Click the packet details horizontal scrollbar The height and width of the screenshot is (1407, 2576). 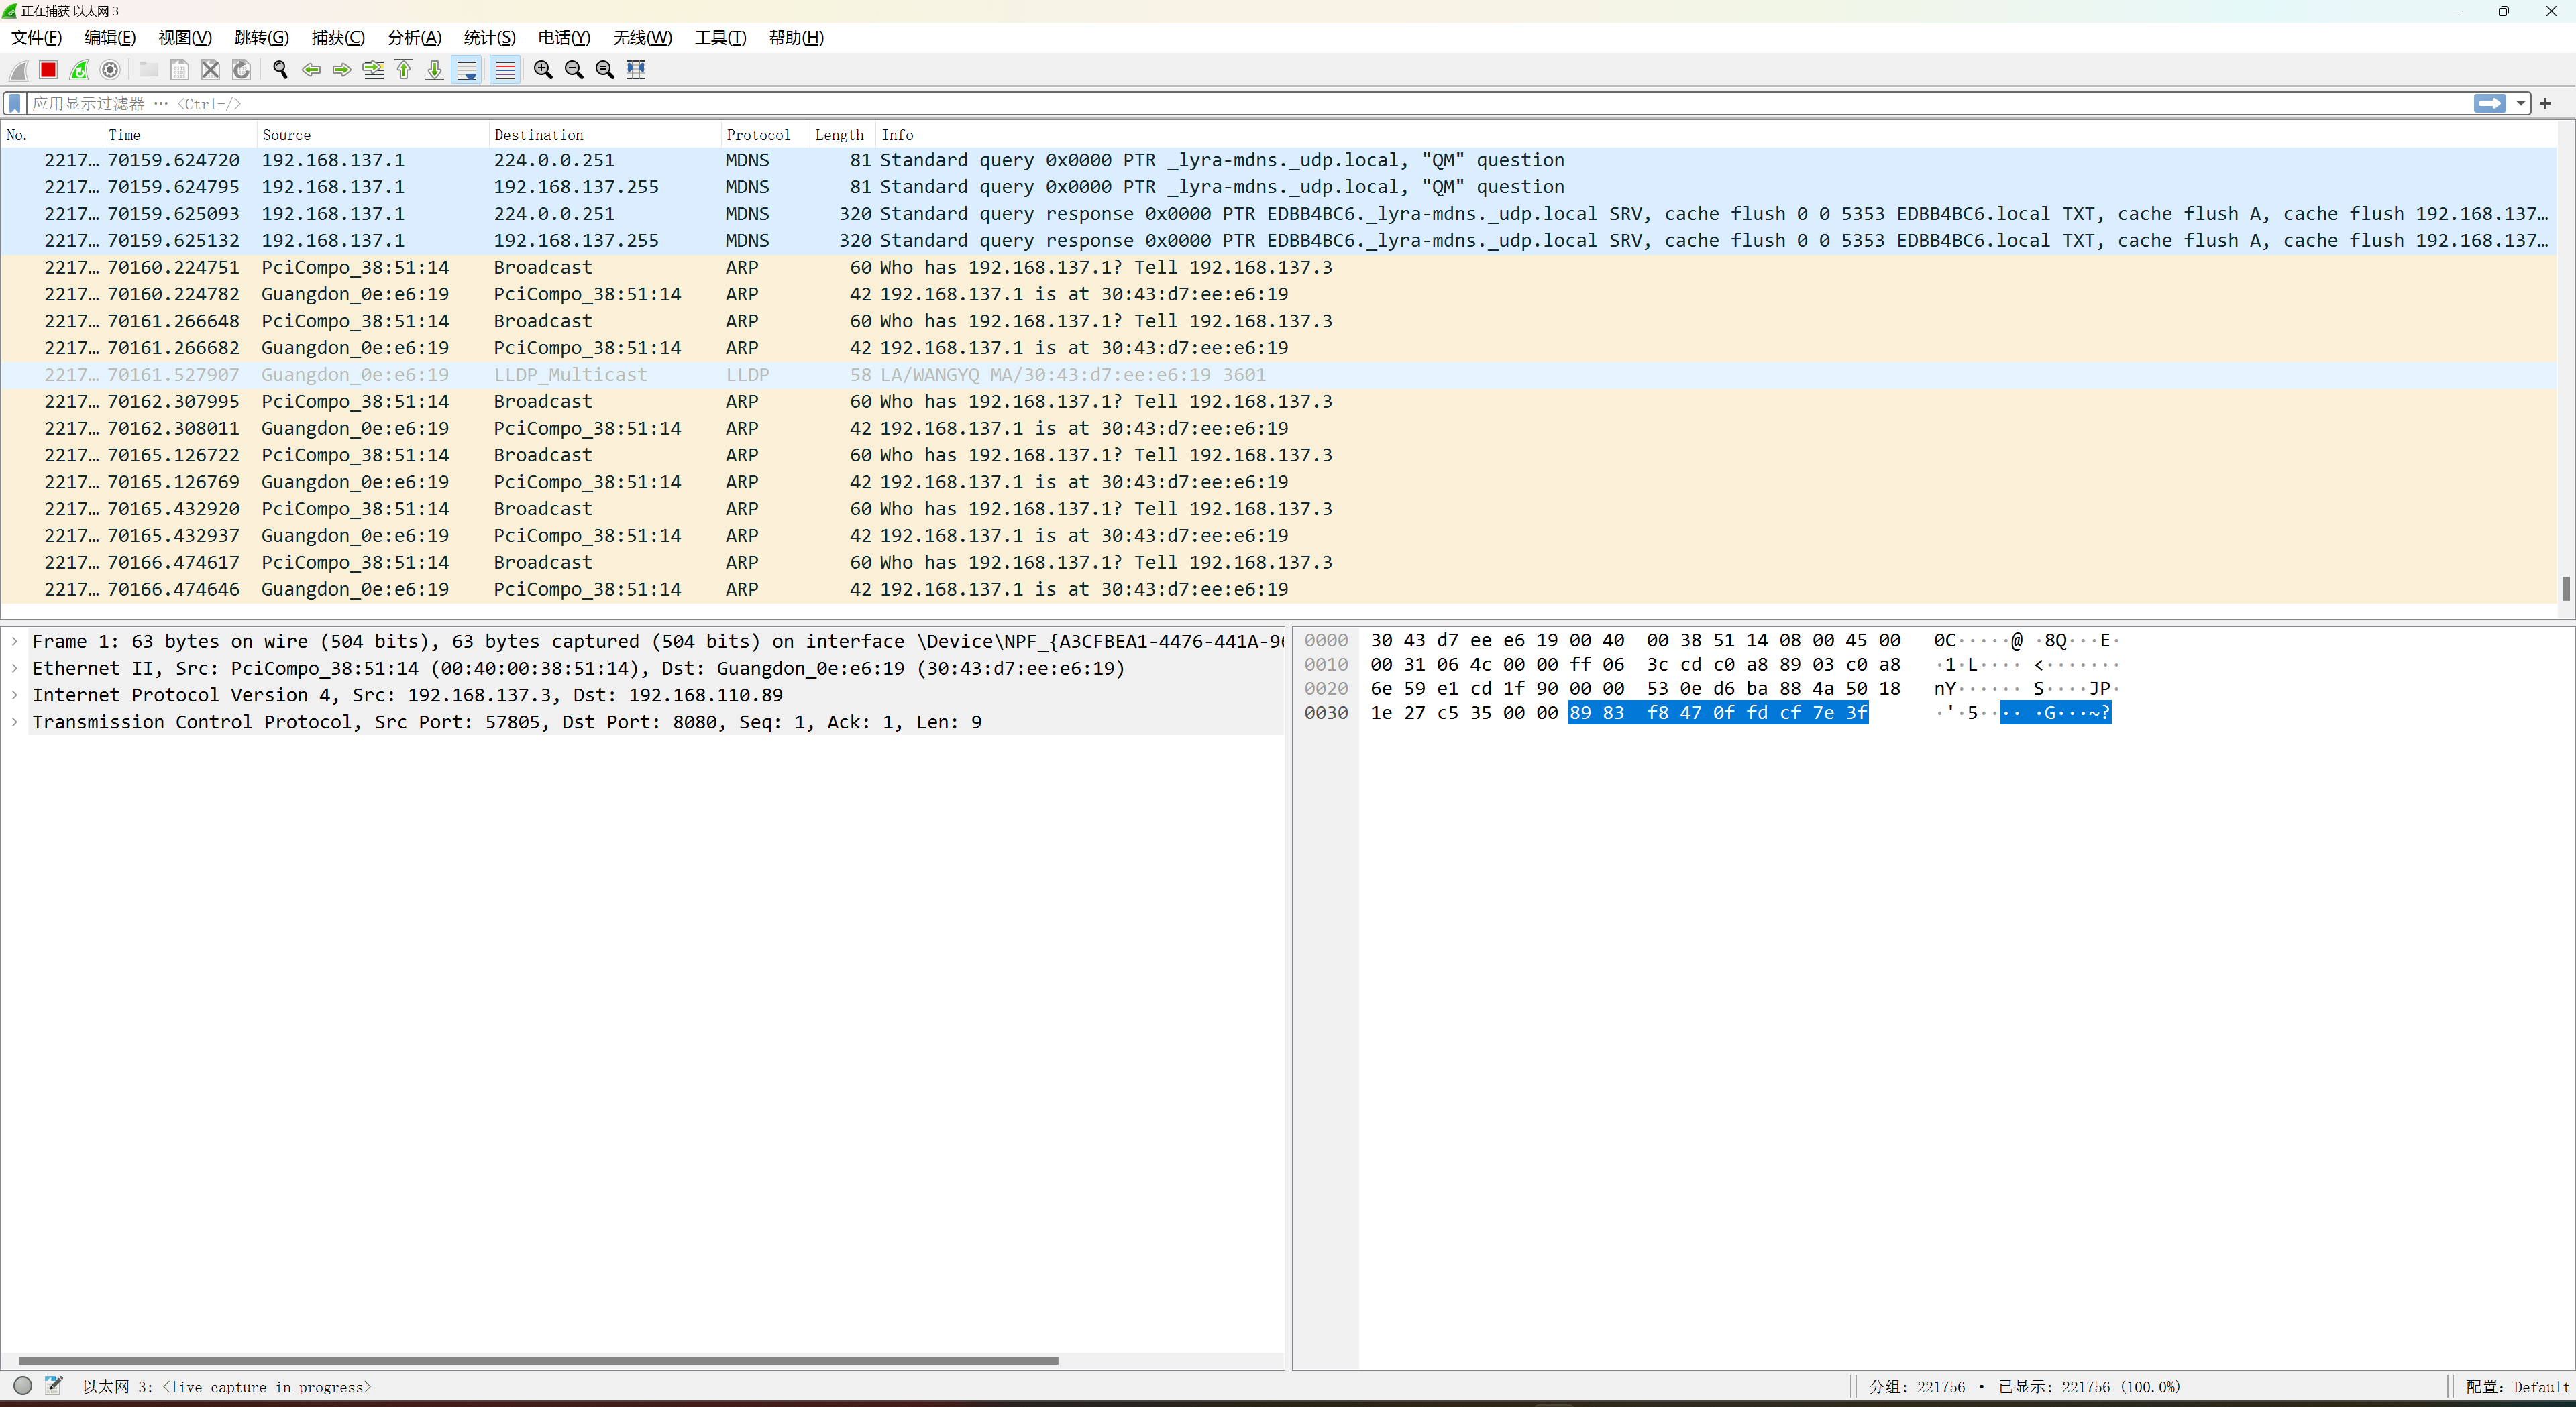point(538,1360)
